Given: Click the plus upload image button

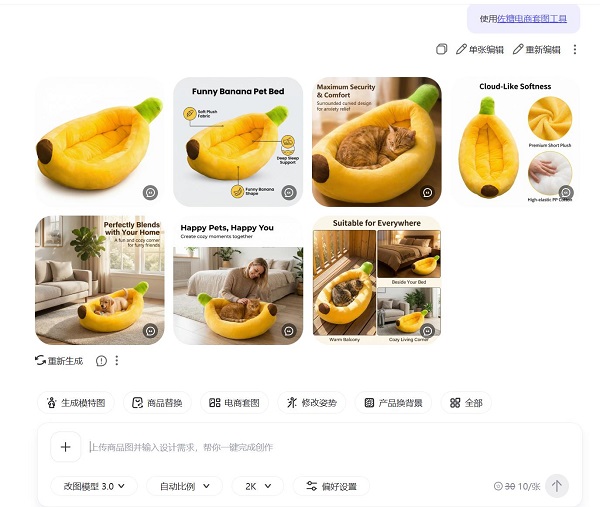Looking at the screenshot, I should tap(65, 447).
